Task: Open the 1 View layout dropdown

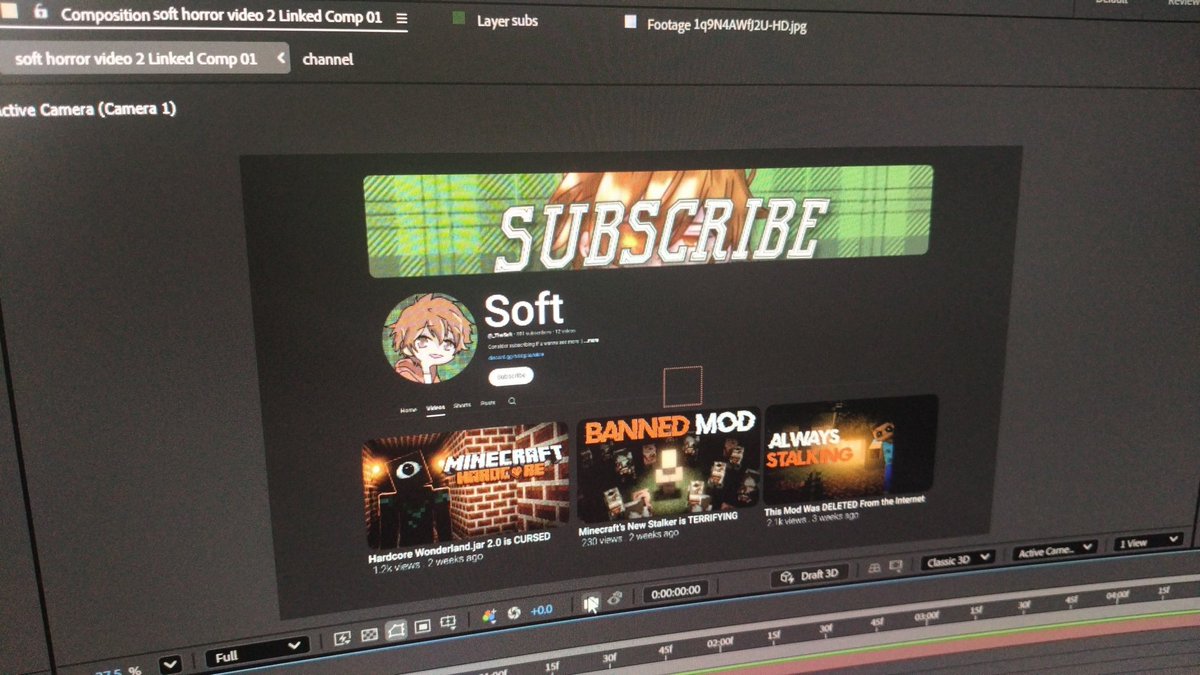Action: pos(1148,542)
